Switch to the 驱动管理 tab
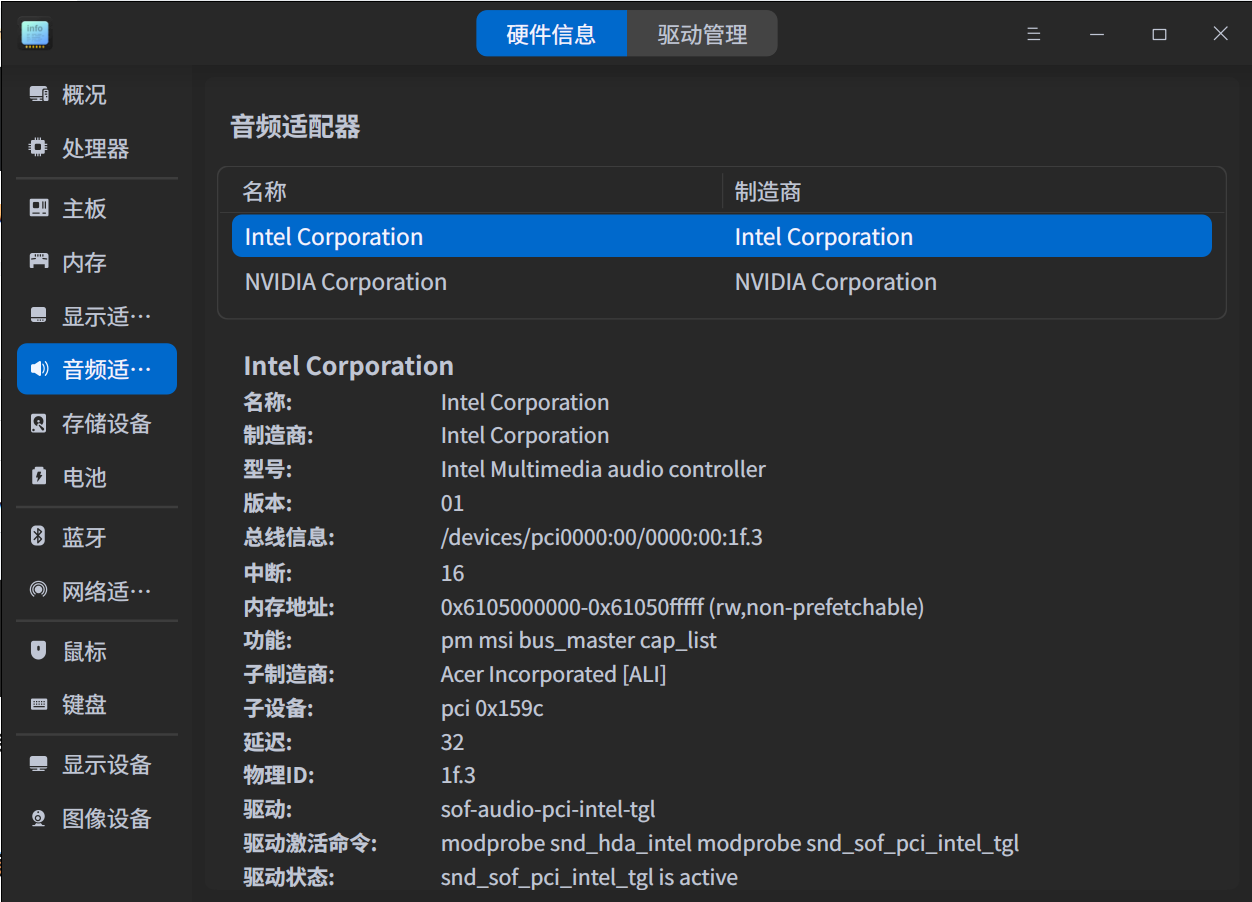Screen dimensions: 1252x902 (701, 33)
